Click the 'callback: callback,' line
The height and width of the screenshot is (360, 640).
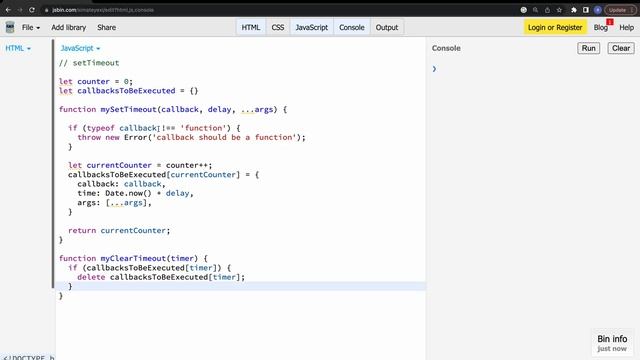pyautogui.click(x=122, y=184)
